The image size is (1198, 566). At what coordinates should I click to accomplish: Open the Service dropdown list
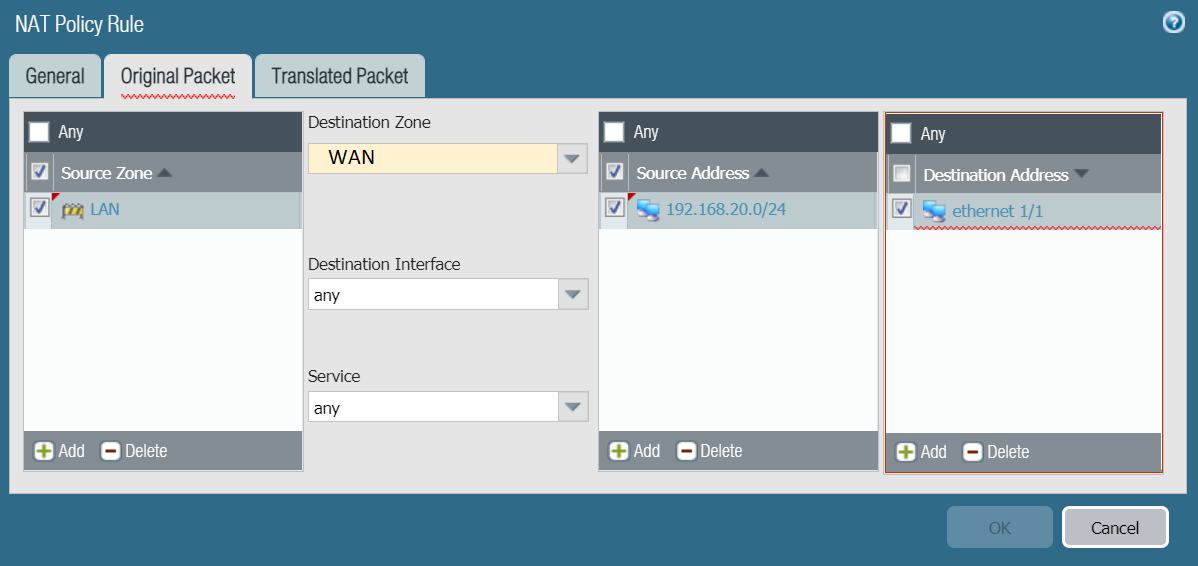tap(572, 407)
